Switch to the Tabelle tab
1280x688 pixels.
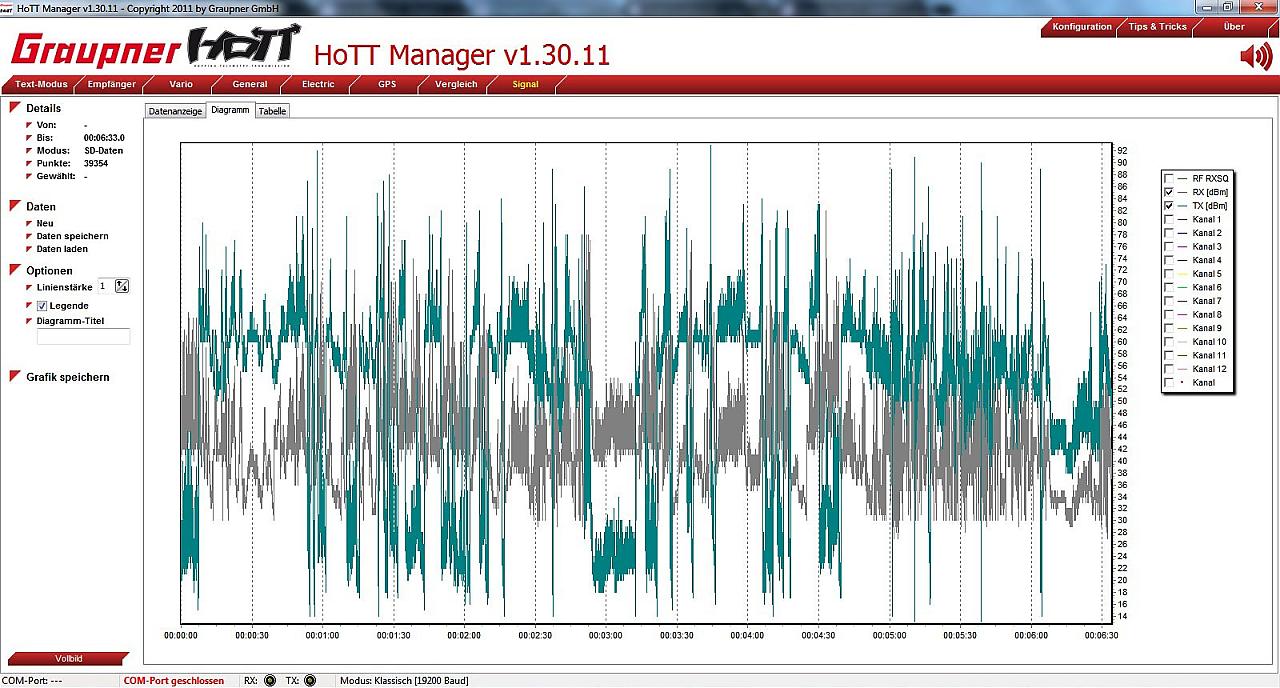coord(272,111)
